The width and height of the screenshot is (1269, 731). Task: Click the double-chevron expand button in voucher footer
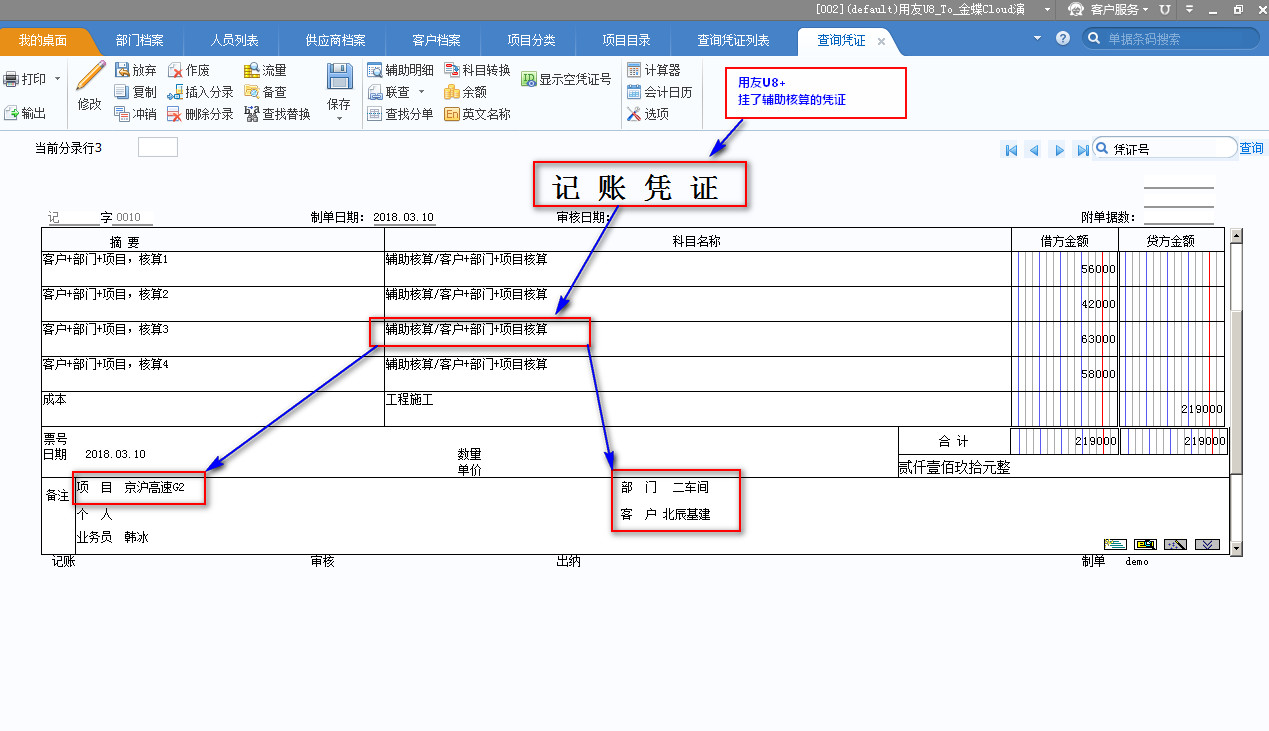[1207, 544]
